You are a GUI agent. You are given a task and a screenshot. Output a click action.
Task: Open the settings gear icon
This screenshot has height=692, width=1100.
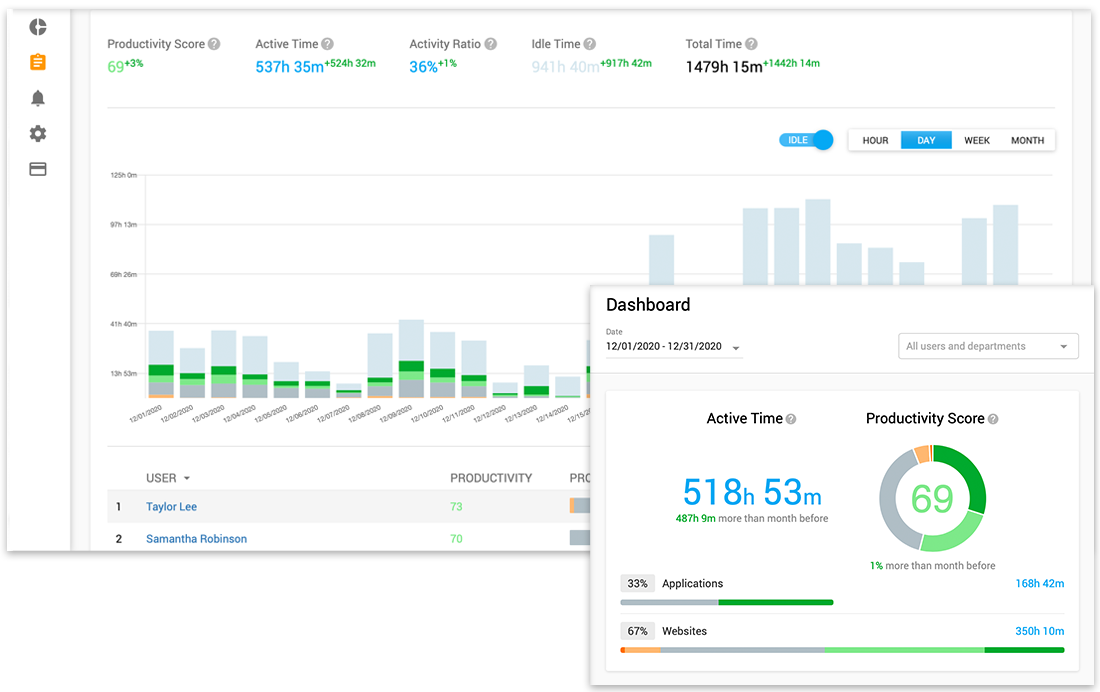(x=38, y=133)
